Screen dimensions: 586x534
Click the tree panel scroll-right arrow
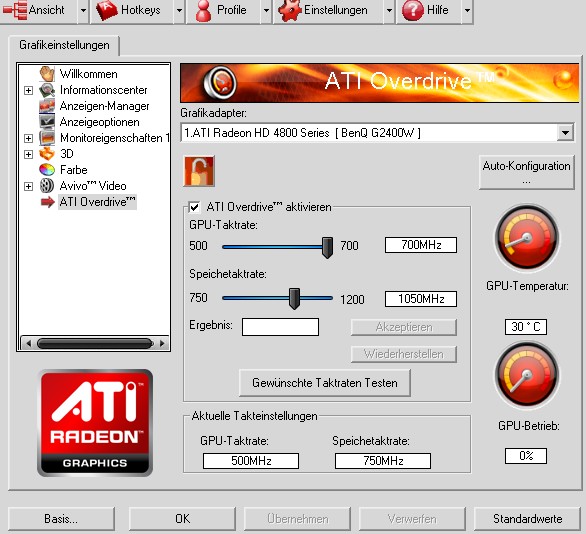(x=162, y=343)
